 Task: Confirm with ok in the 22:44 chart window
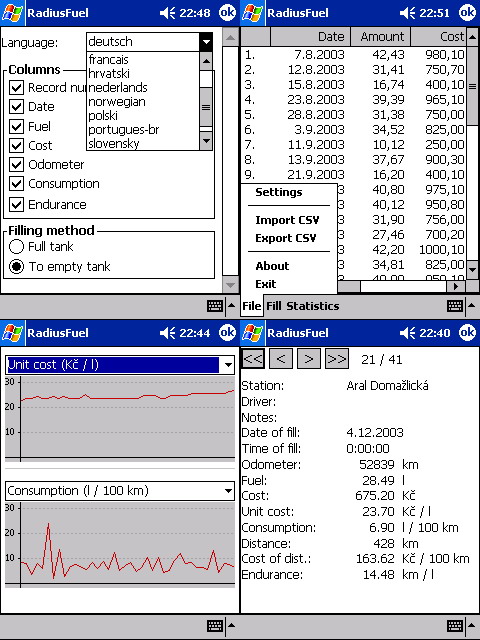tap(227, 333)
